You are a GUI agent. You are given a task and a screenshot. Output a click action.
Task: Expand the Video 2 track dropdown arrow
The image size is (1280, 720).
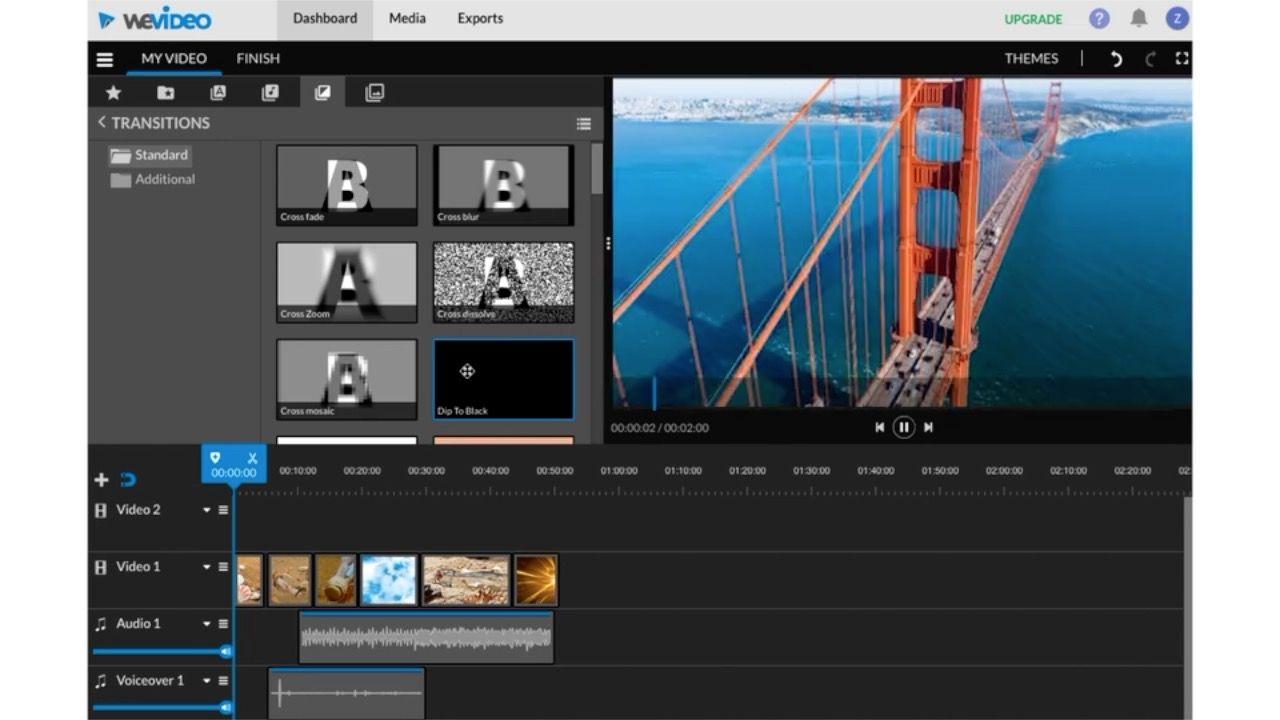tap(207, 510)
